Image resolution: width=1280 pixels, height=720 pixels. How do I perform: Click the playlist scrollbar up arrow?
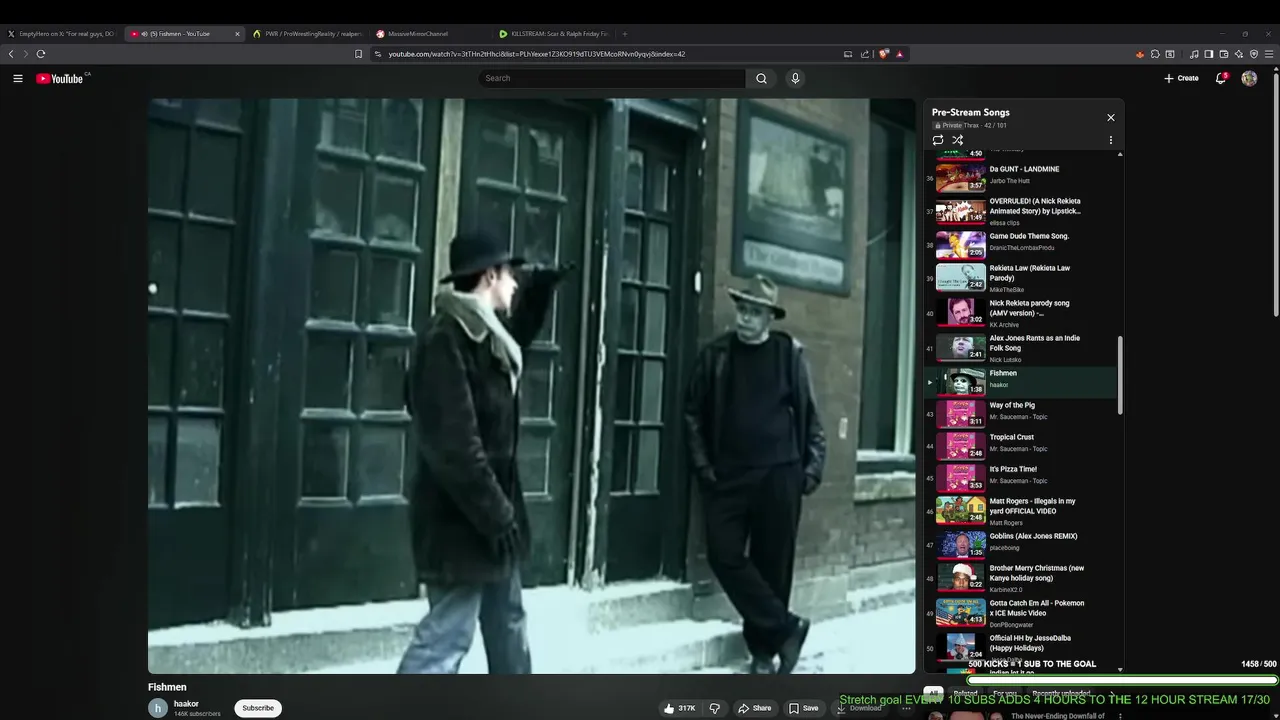(x=1120, y=154)
